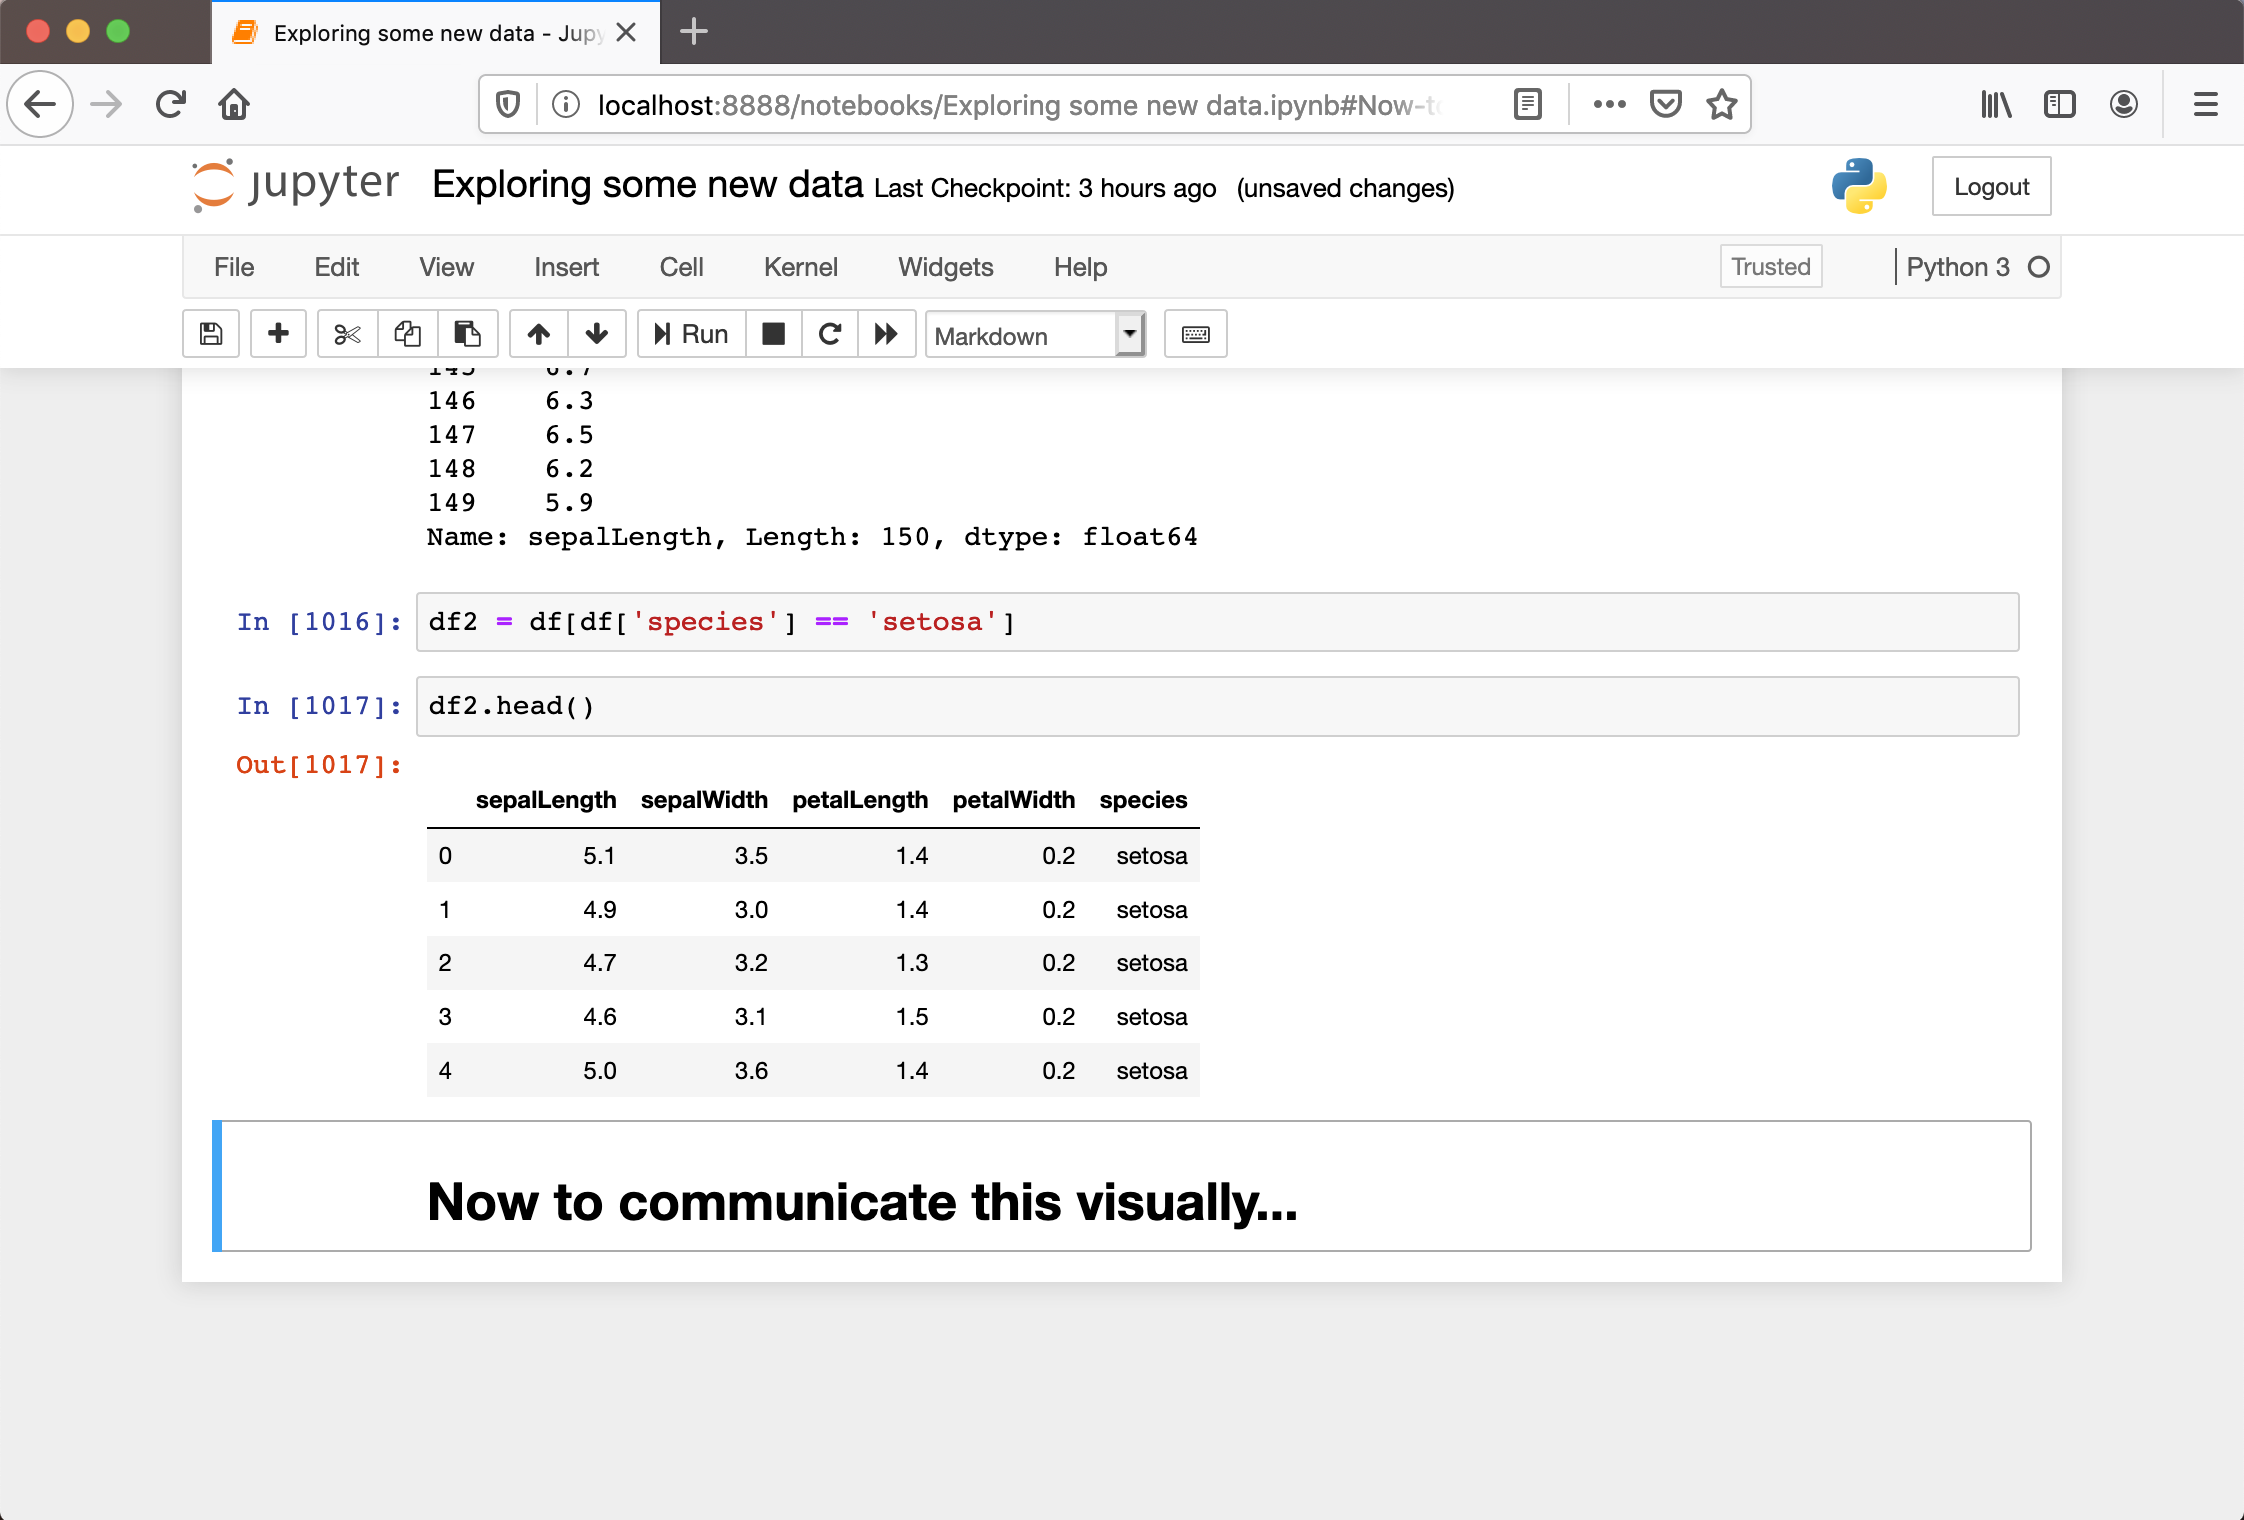Restart the kernel icon
The image size is (2244, 1520).
pos(830,334)
